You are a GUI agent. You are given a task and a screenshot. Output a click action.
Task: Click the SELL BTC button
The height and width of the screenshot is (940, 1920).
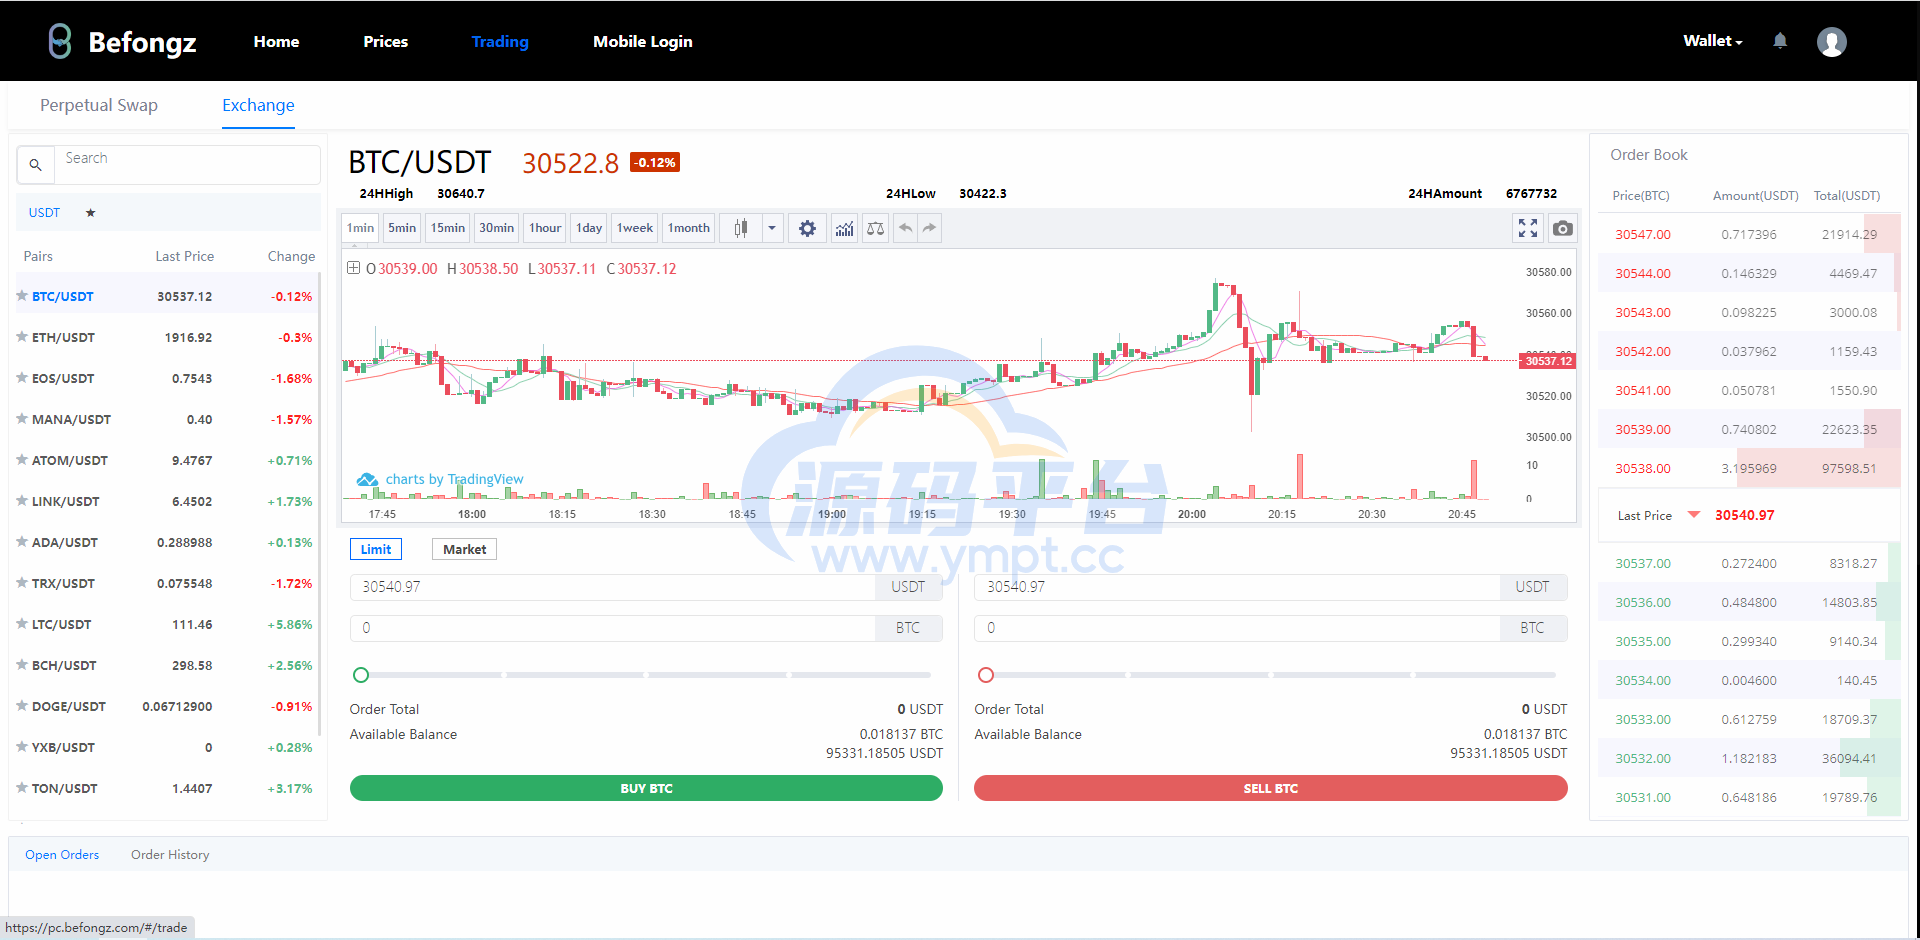point(1270,788)
